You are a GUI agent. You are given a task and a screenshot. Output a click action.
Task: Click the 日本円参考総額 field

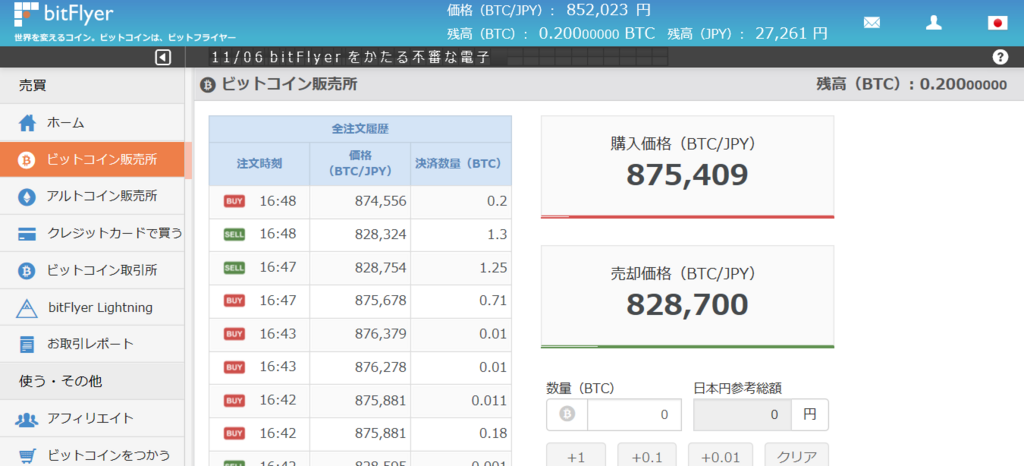tap(742, 414)
